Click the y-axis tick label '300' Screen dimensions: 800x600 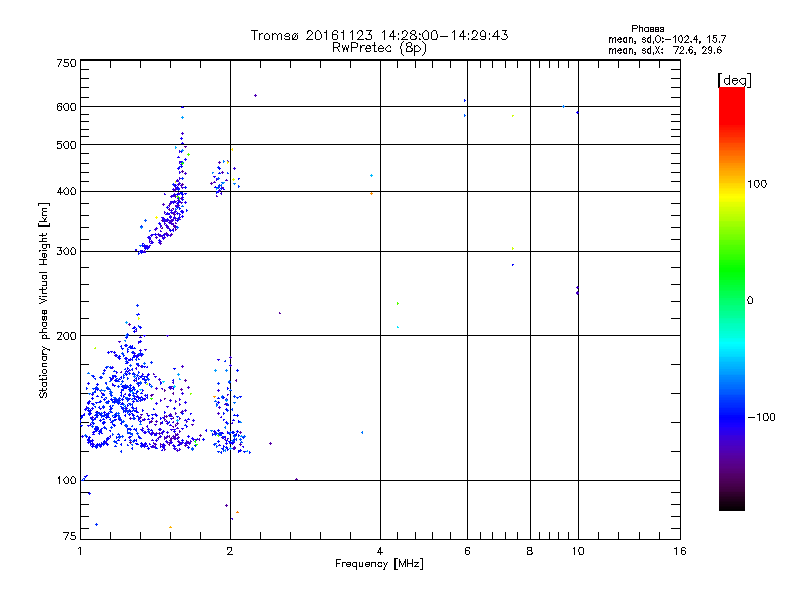point(66,252)
